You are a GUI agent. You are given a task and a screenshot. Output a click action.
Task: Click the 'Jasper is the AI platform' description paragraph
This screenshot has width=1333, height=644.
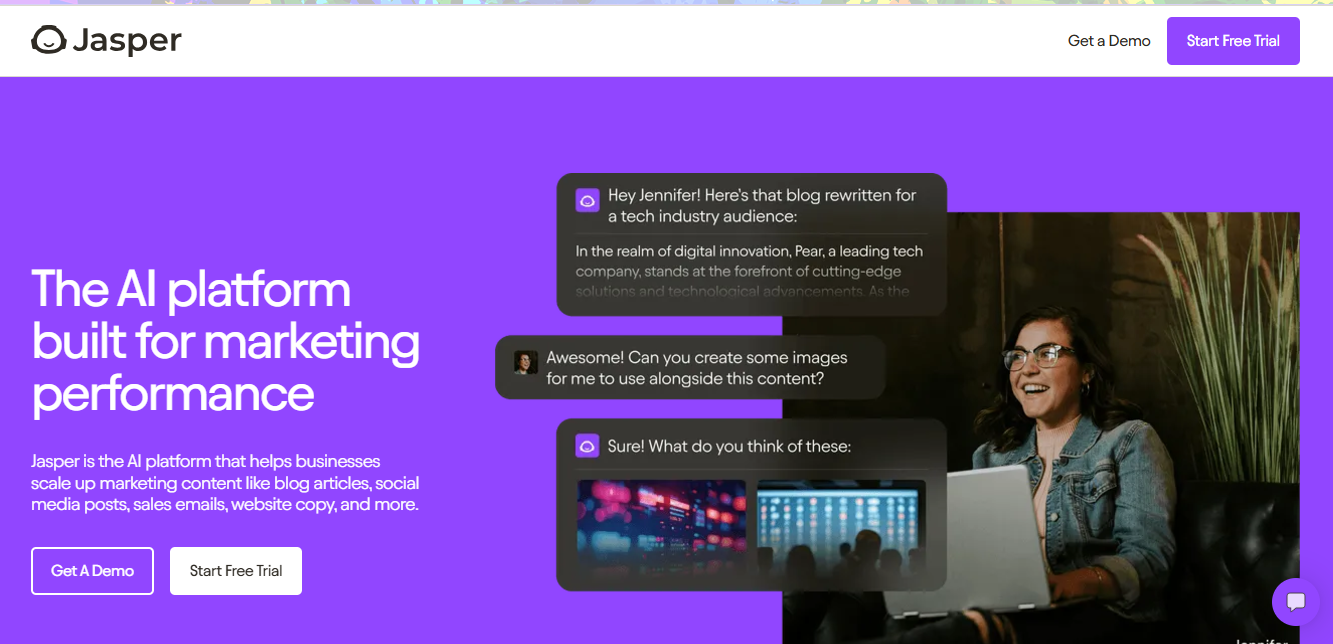[224, 483]
